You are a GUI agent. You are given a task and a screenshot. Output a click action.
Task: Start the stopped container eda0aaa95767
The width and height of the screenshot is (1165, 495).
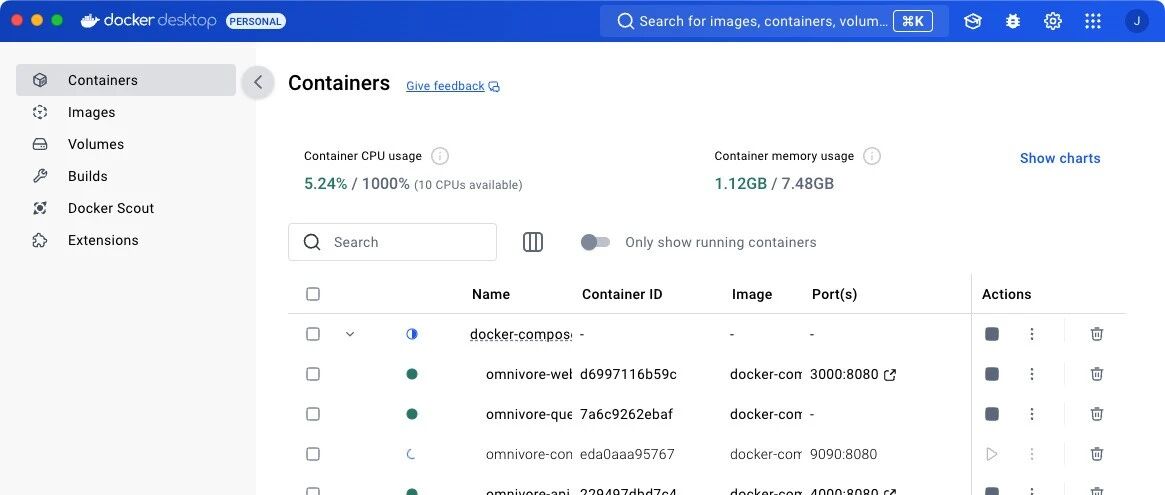click(x=992, y=453)
